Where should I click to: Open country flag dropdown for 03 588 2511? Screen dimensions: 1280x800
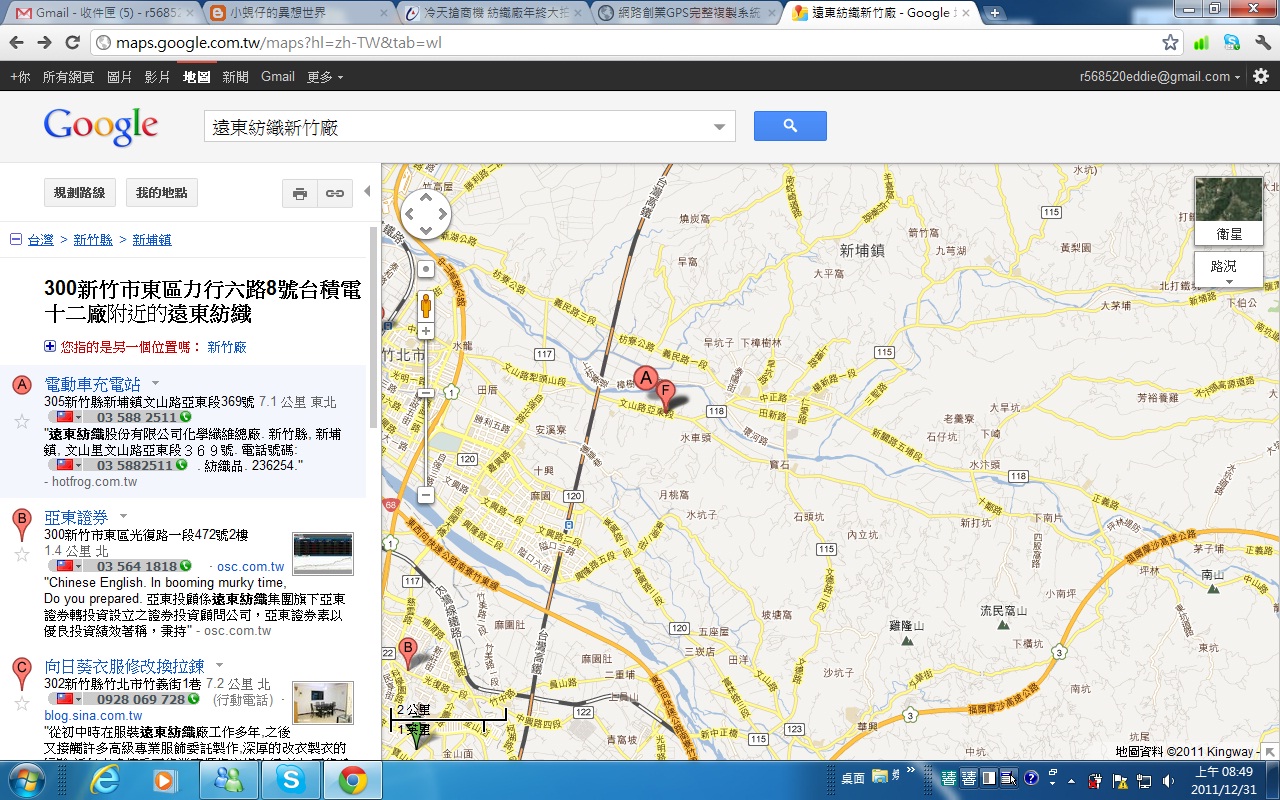(69, 416)
